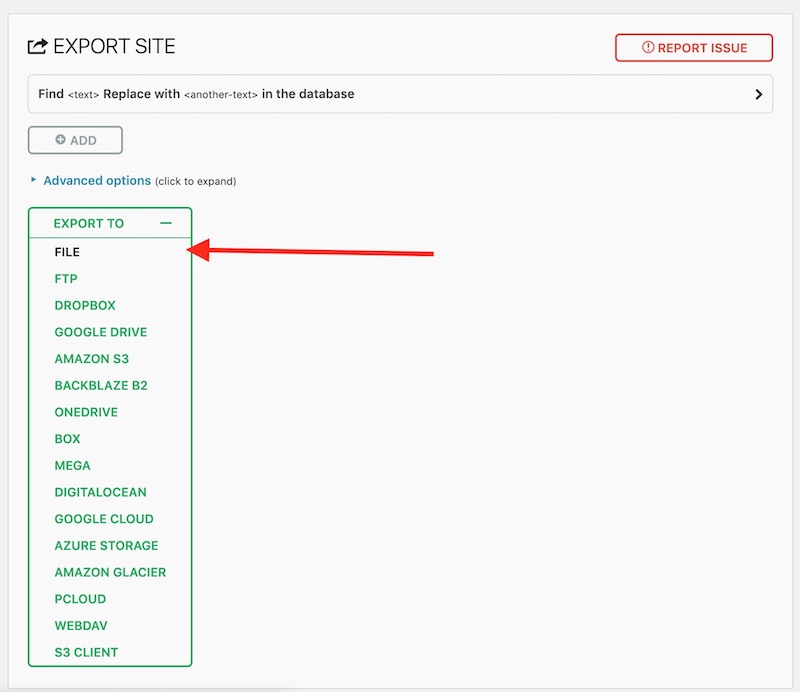Select AZURE STORAGE export option
800x692 pixels.
(106, 546)
